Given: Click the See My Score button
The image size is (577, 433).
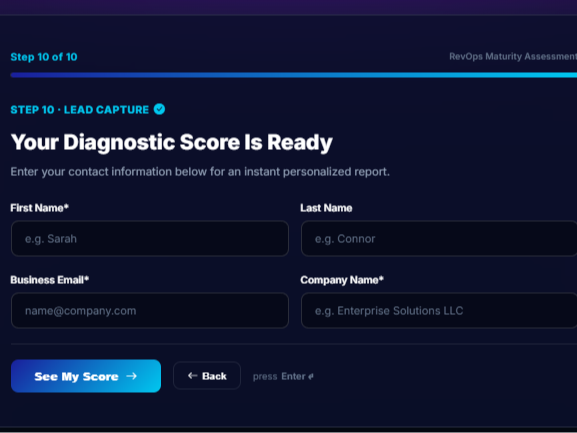Looking at the screenshot, I should [86, 376].
